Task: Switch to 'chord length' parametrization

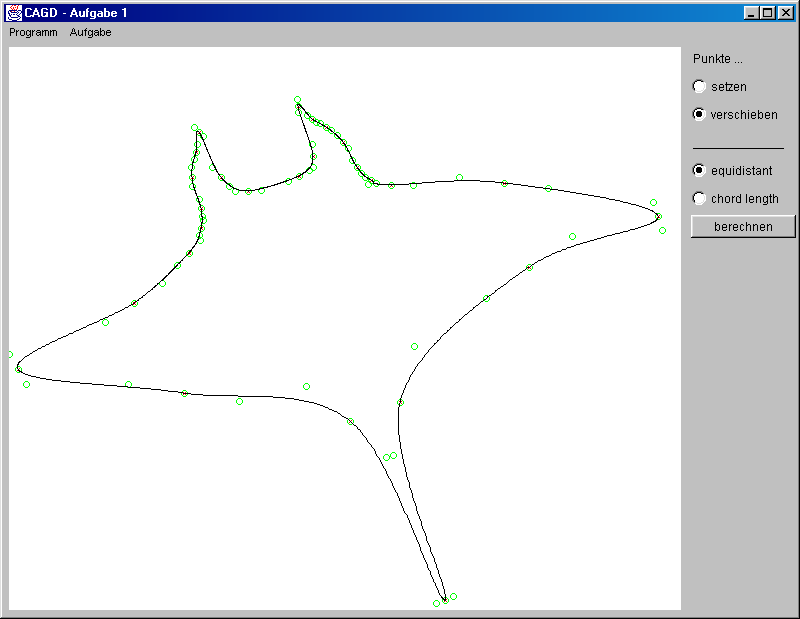Action: pyautogui.click(x=699, y=199)
